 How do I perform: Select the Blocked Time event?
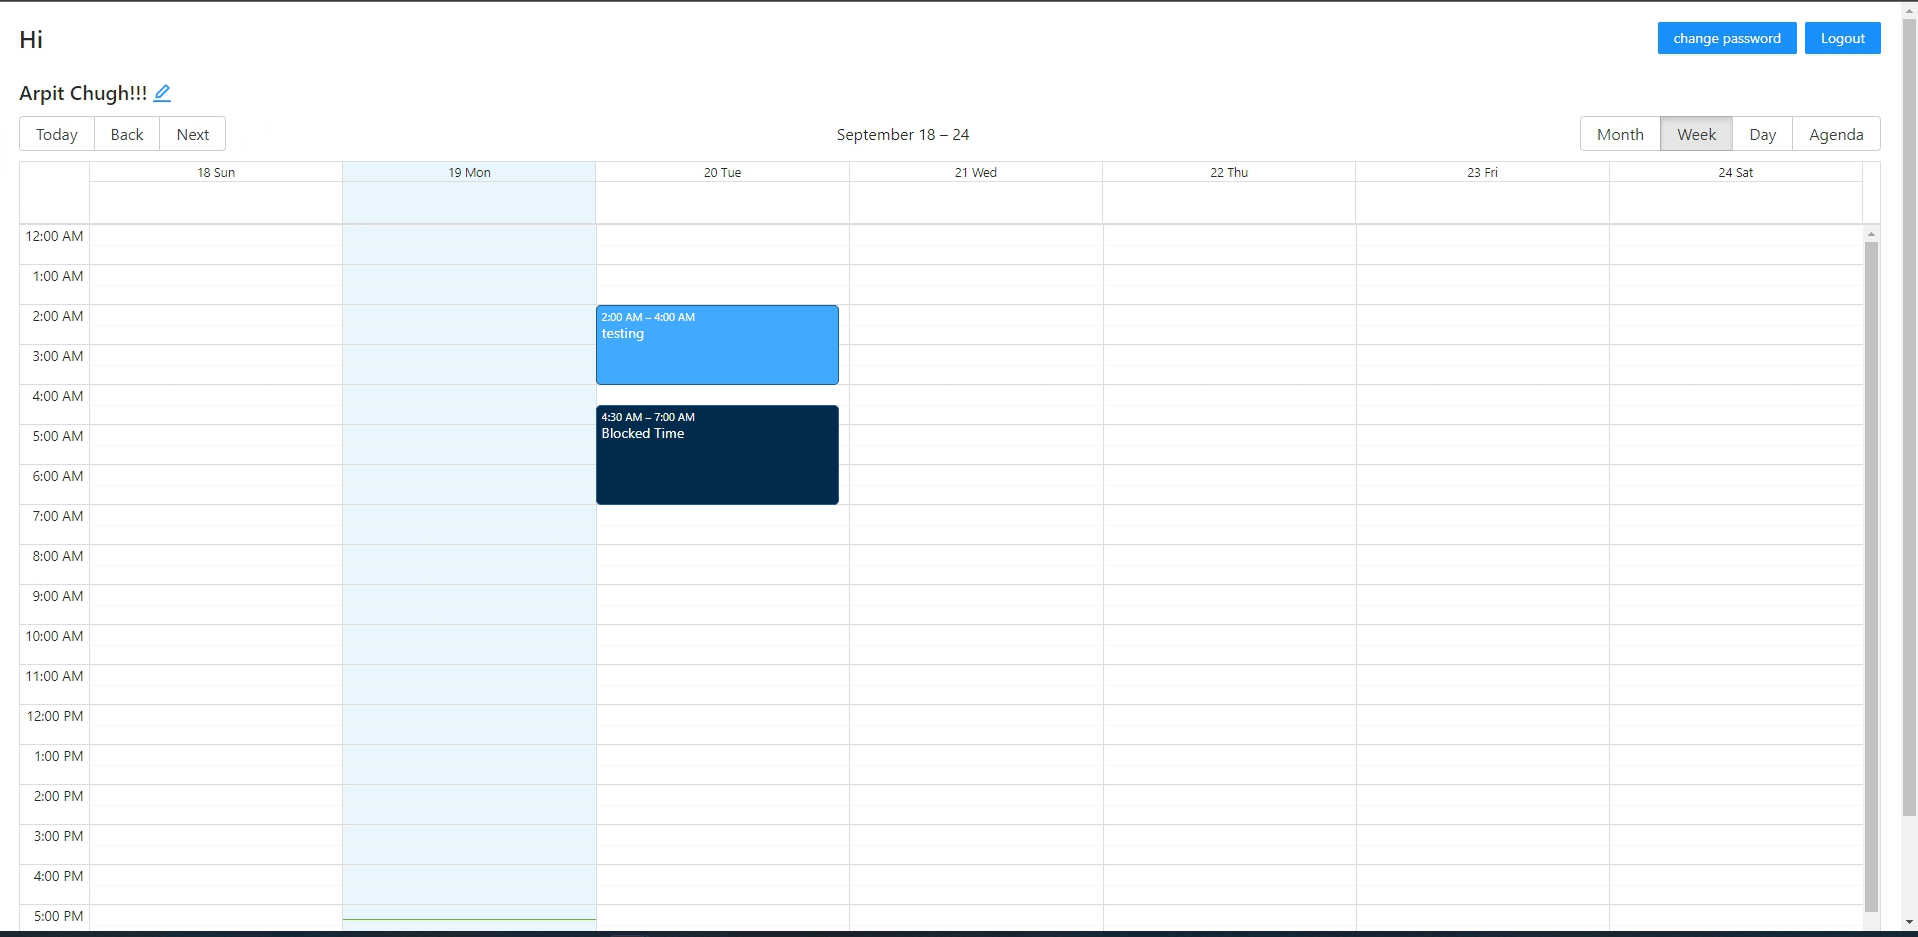tap(716, 454)
